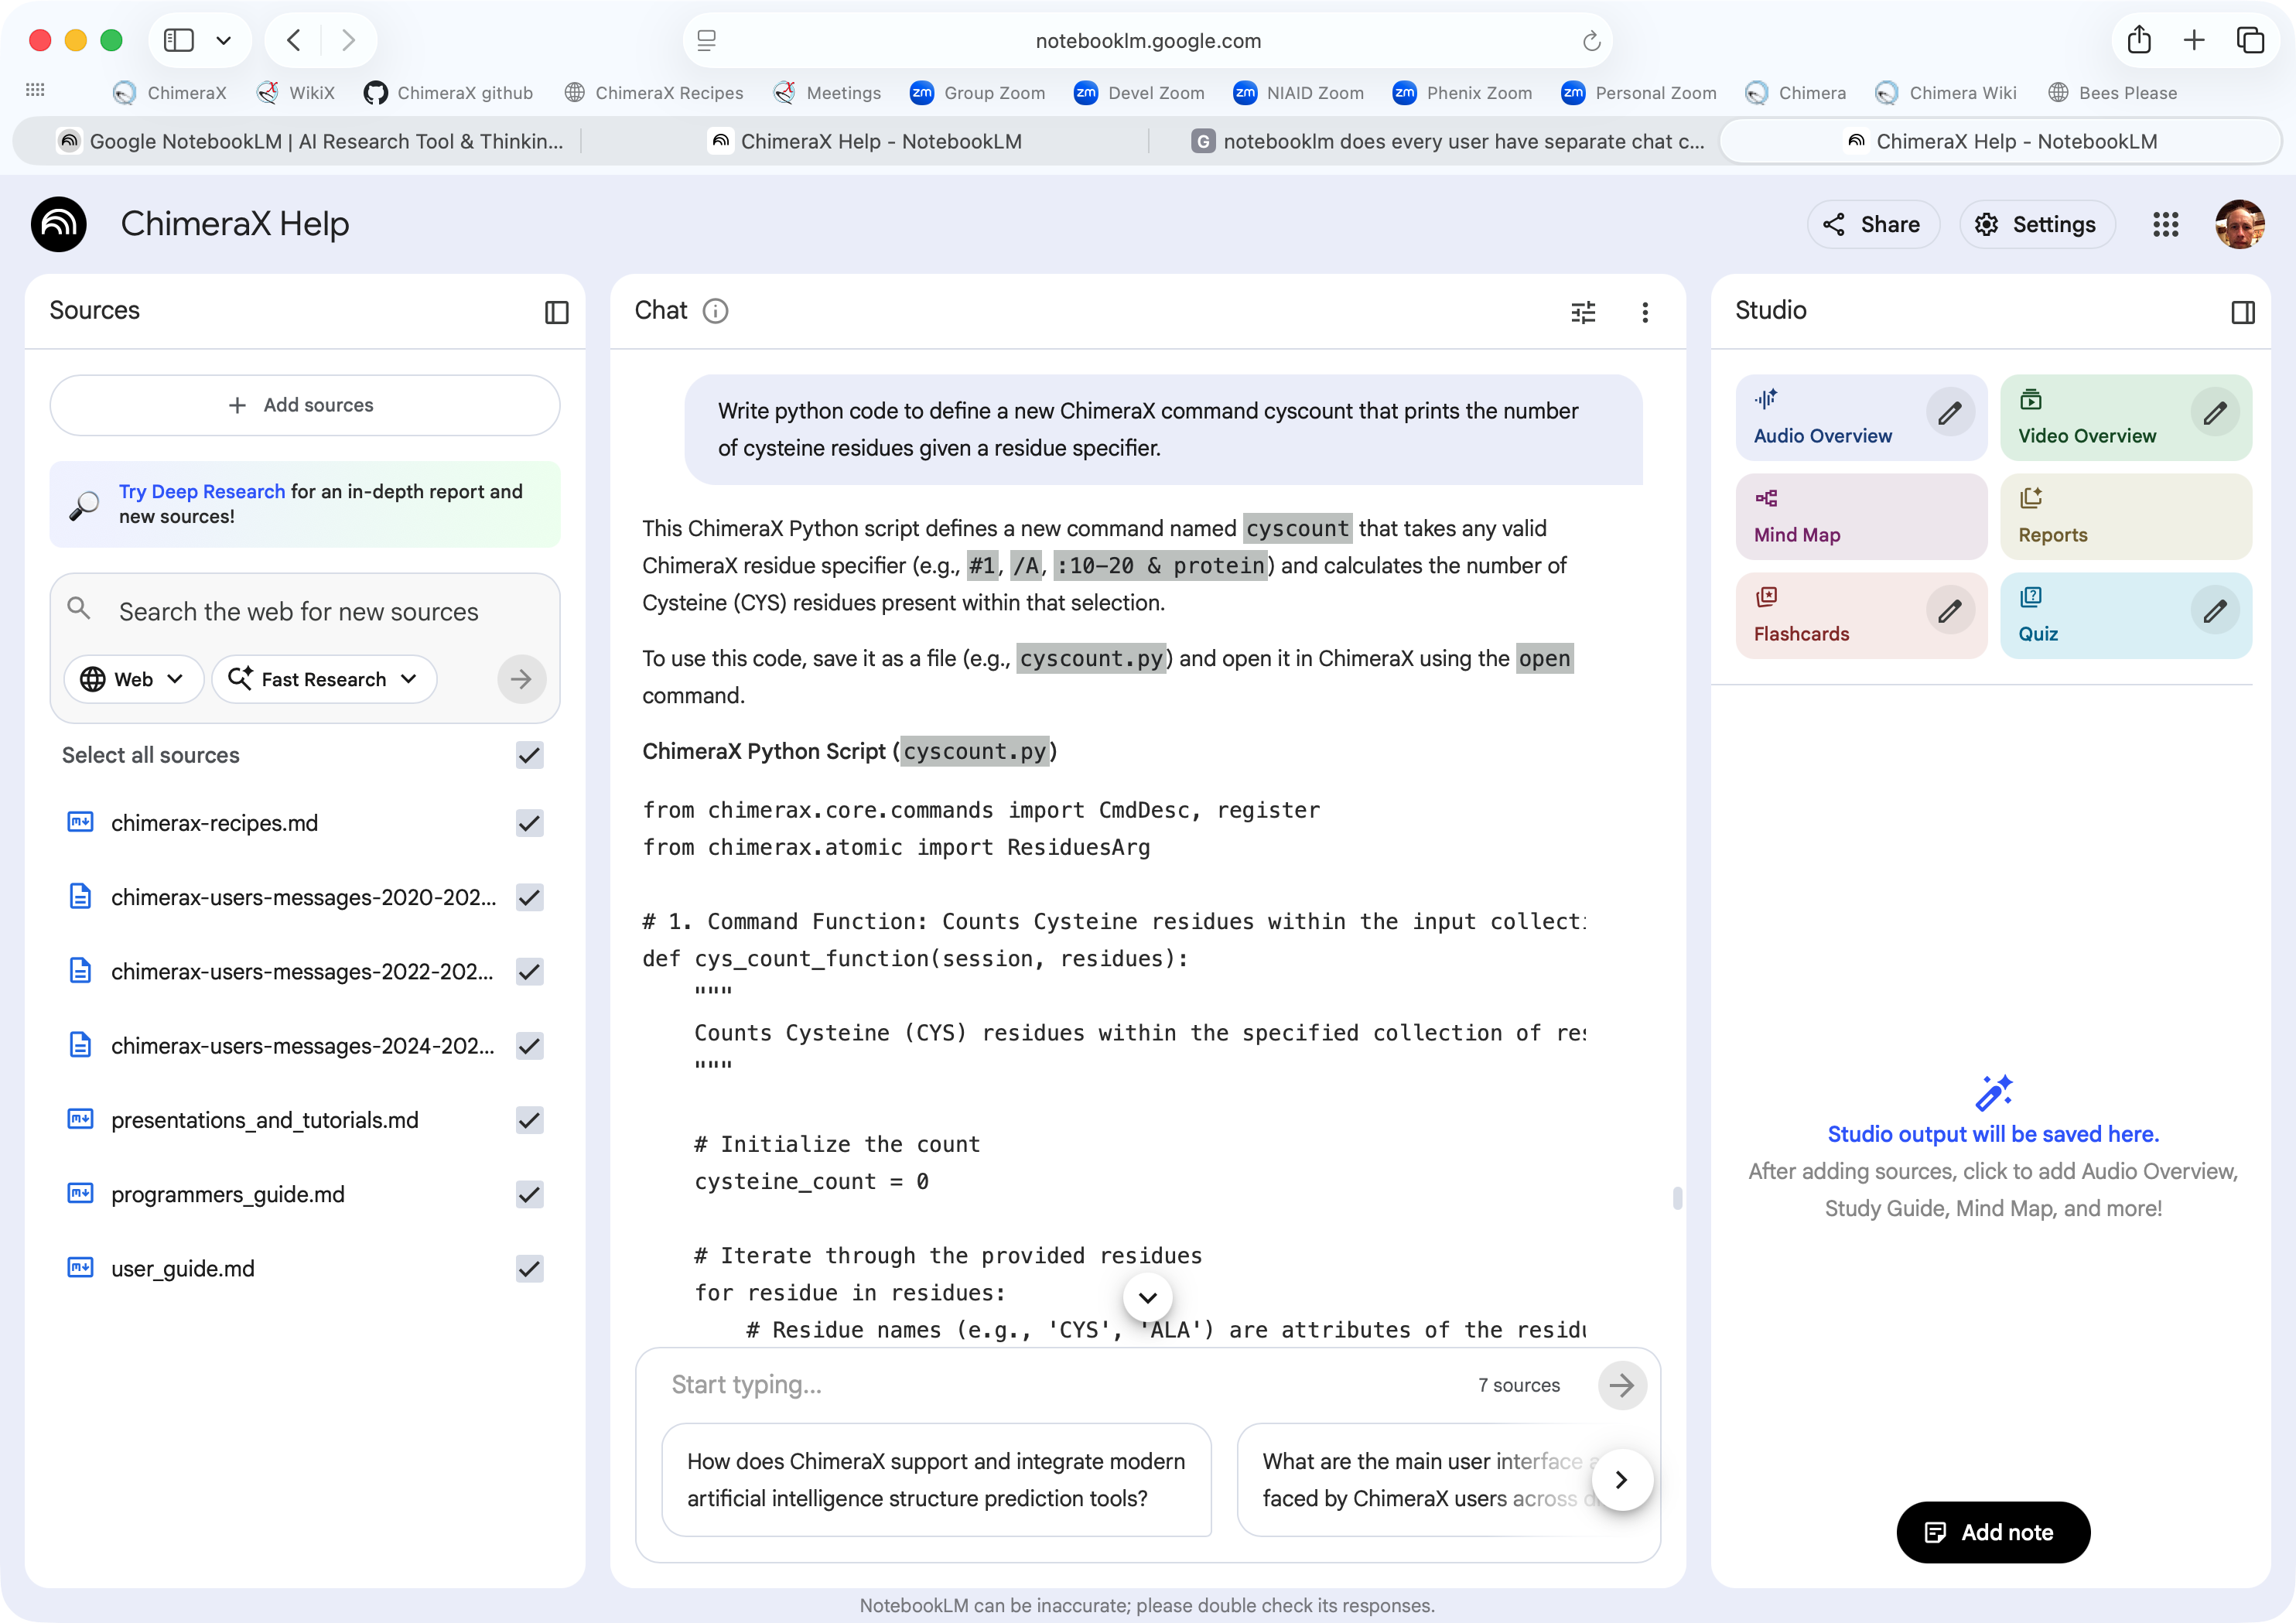Collapse the Studio panel icon
This screenshot has height=1623, width=2296.
2242,312
